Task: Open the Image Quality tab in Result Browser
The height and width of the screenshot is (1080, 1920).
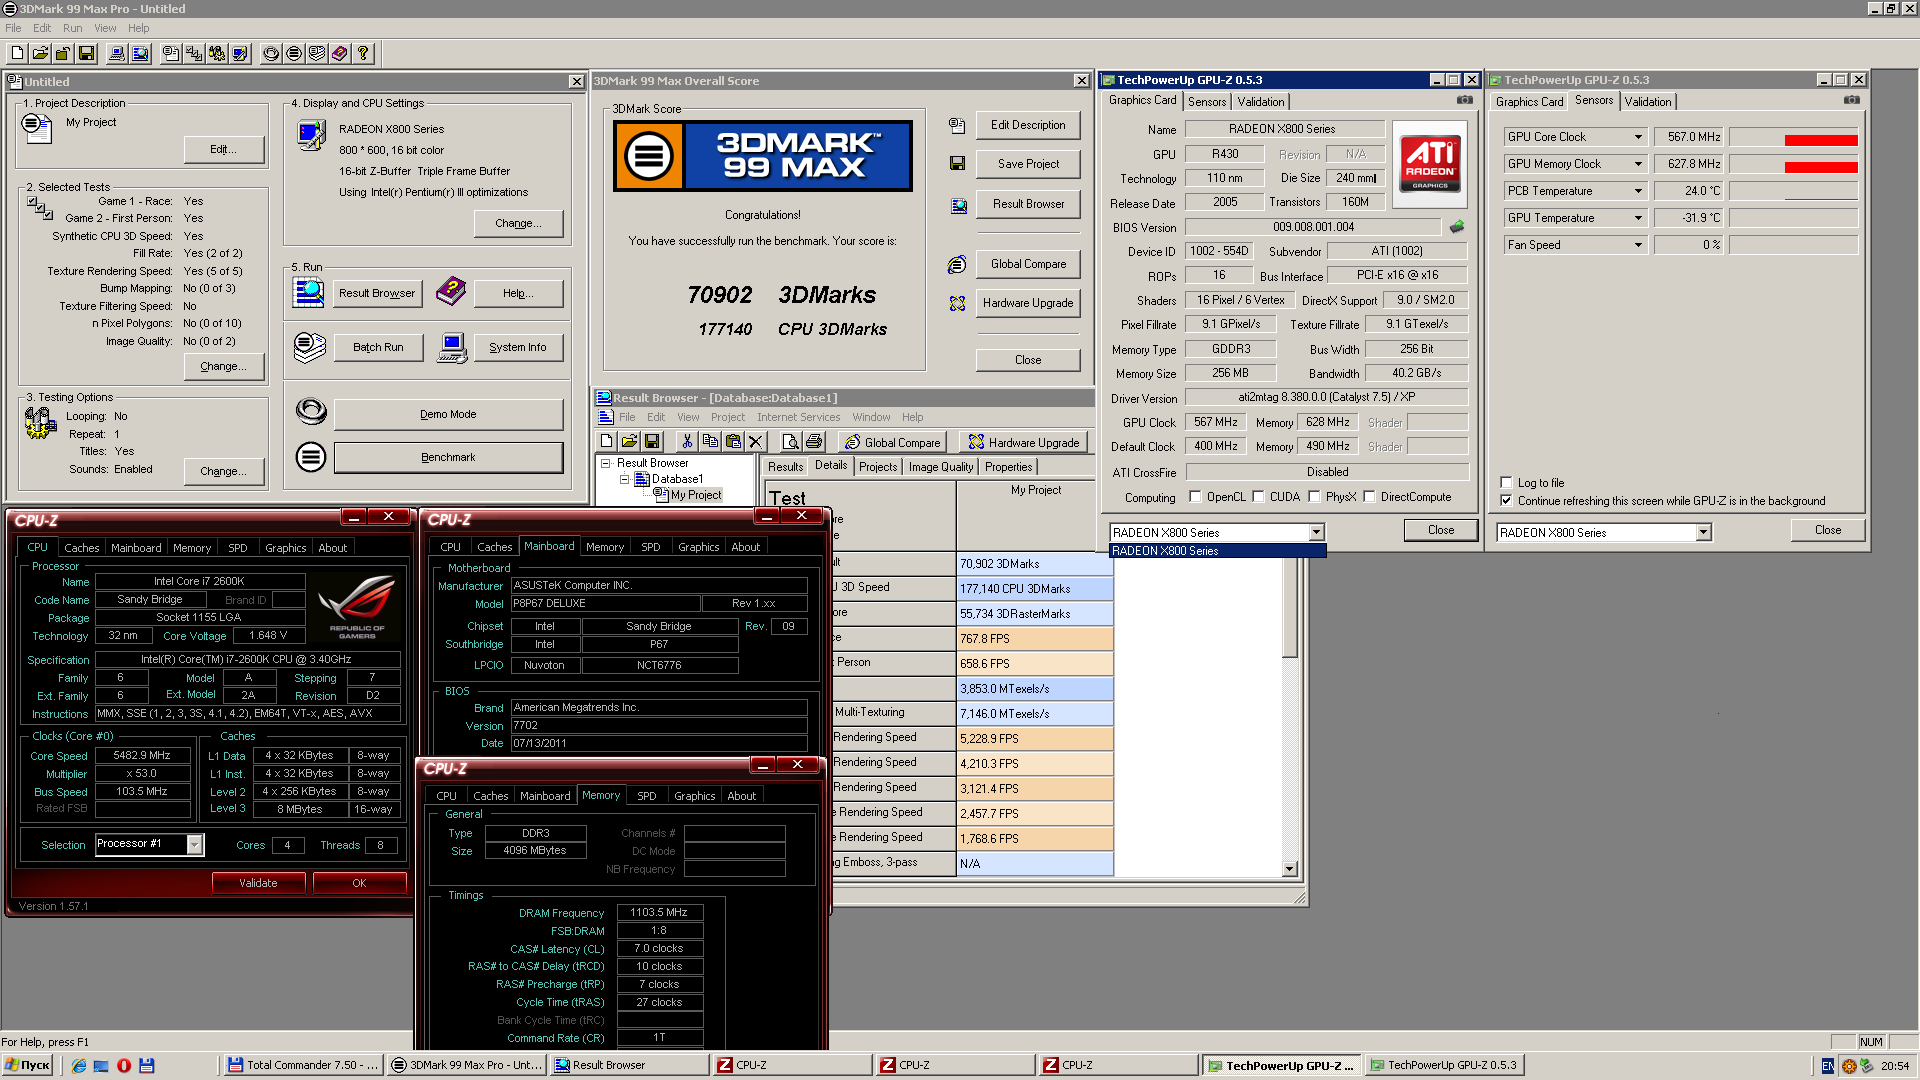Action: coord(940,467)
